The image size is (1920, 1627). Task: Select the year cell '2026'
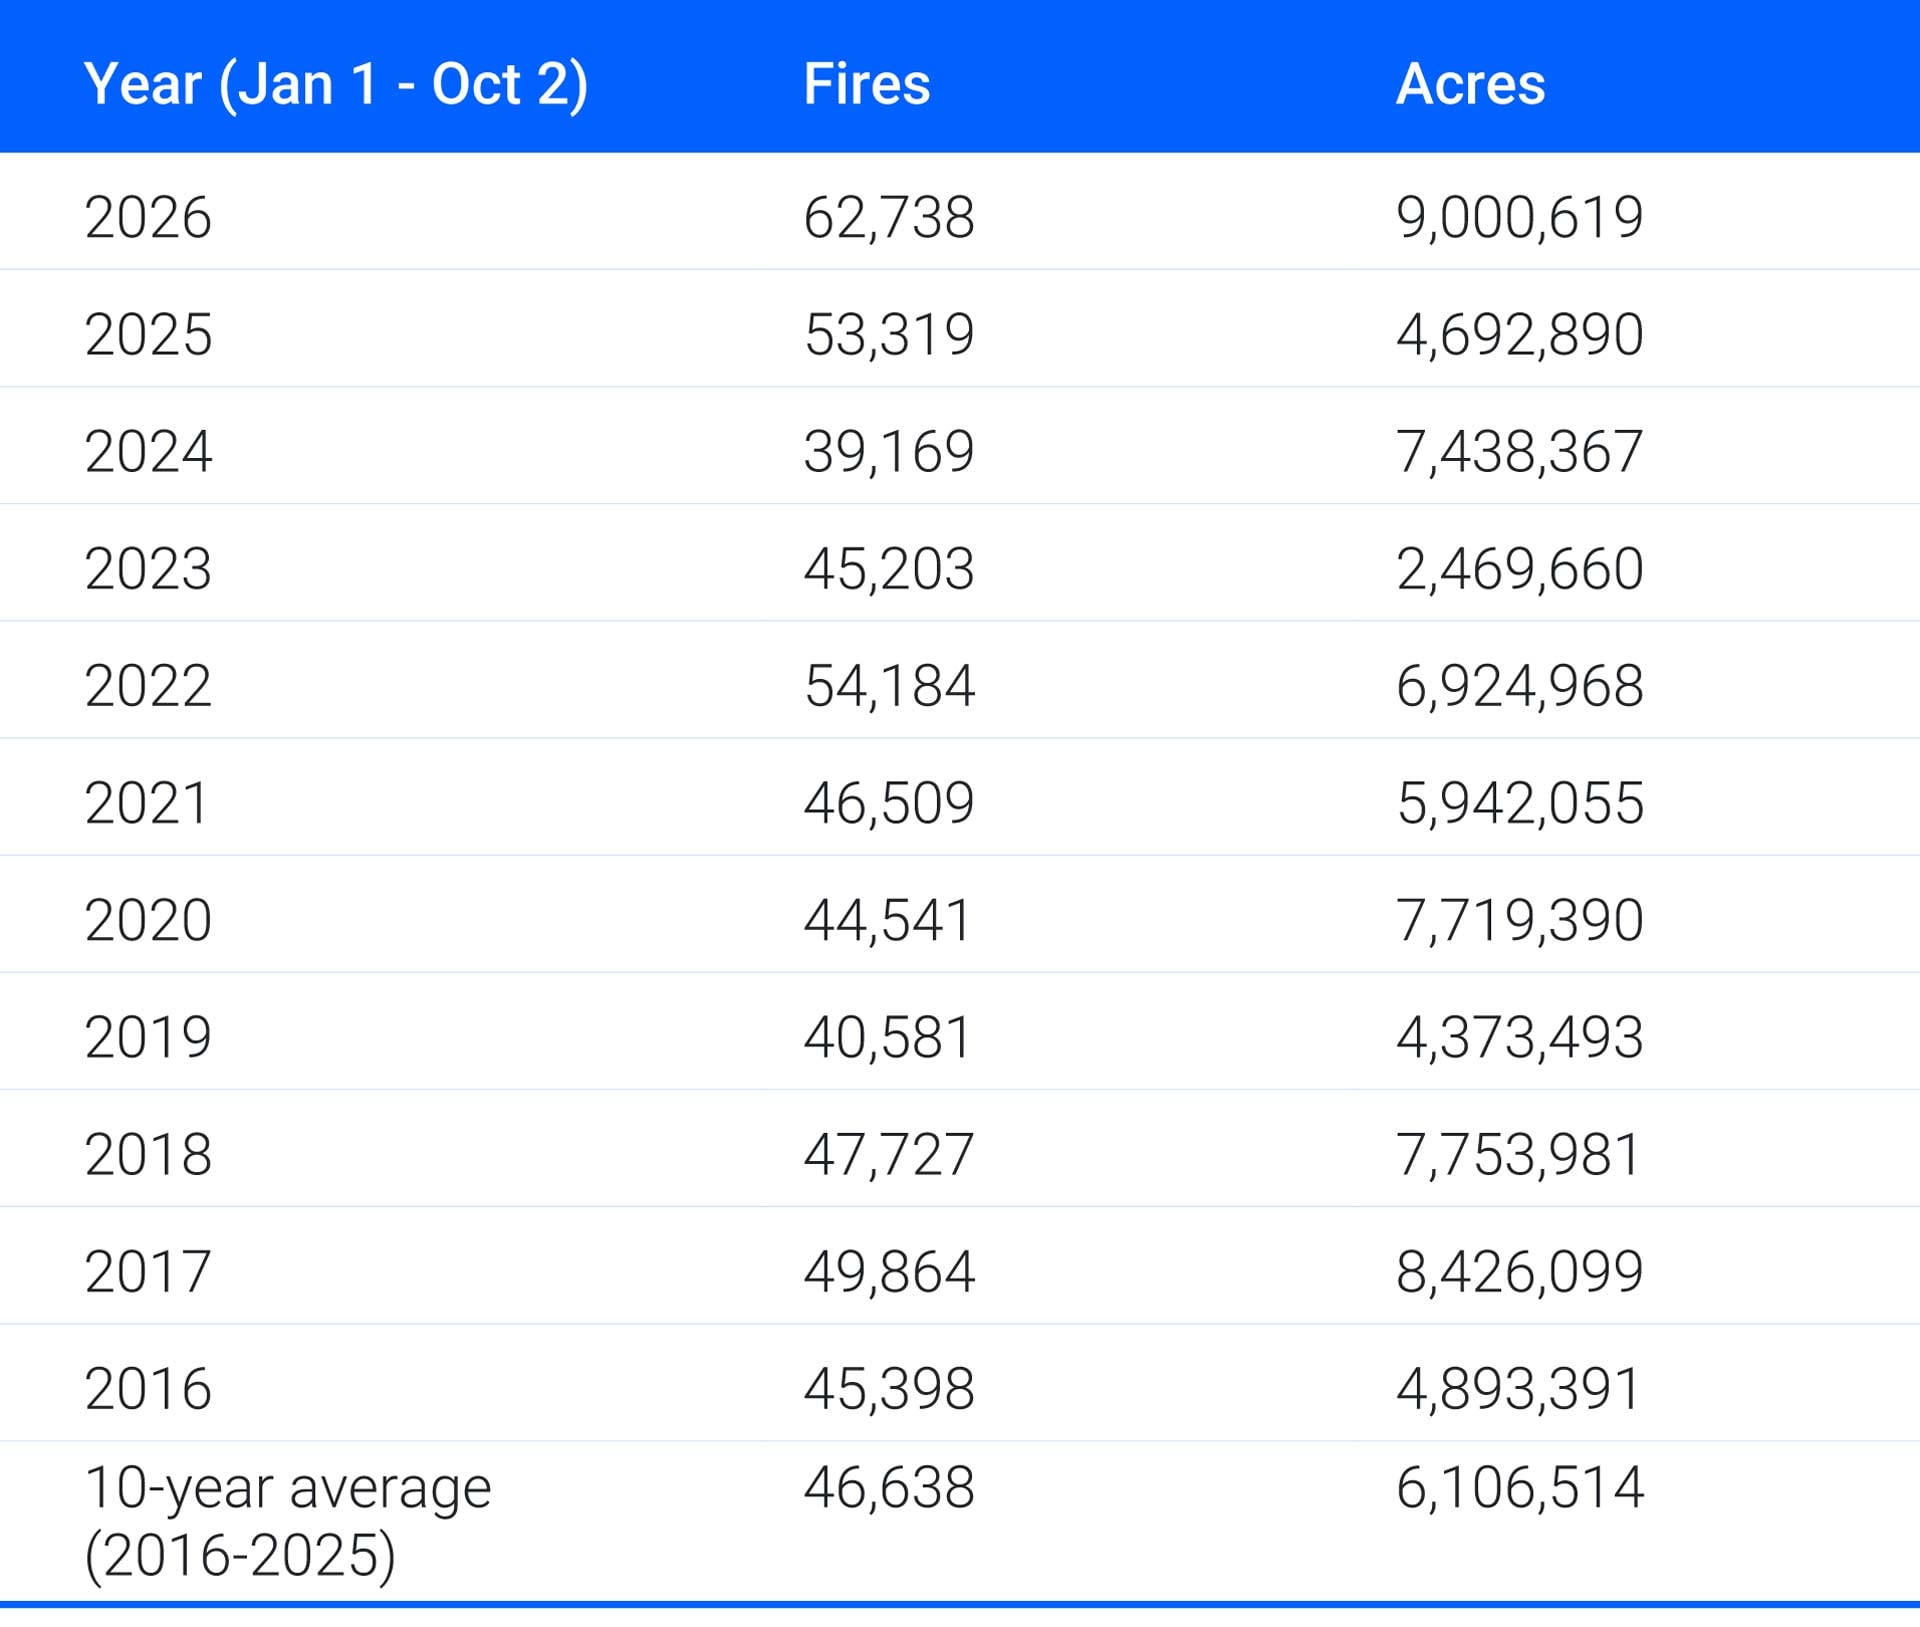click(148, 217)
